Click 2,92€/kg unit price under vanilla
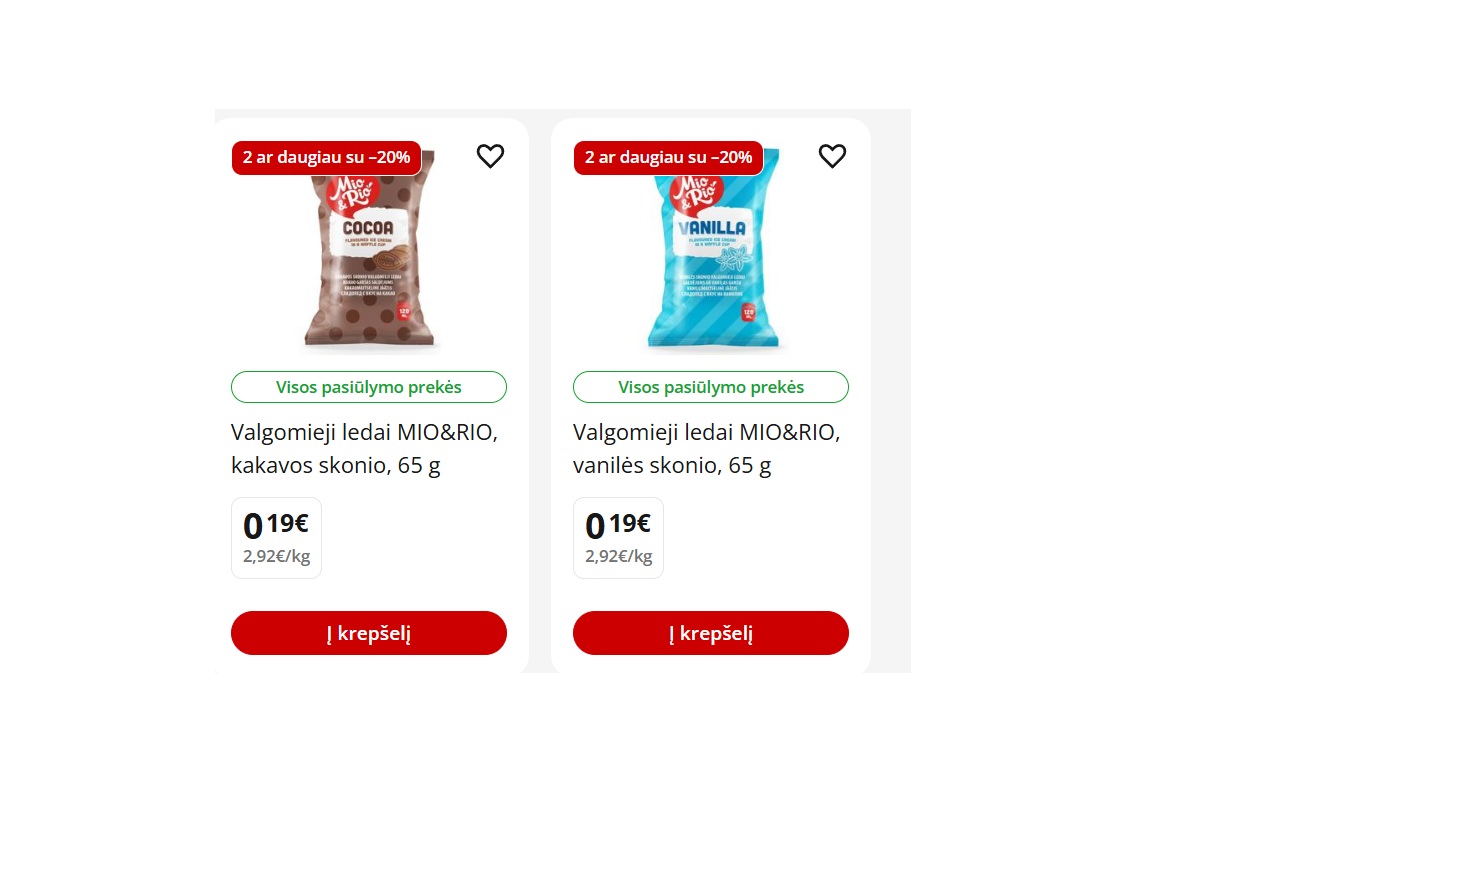The image size is (1466, 879). (618, 556)
